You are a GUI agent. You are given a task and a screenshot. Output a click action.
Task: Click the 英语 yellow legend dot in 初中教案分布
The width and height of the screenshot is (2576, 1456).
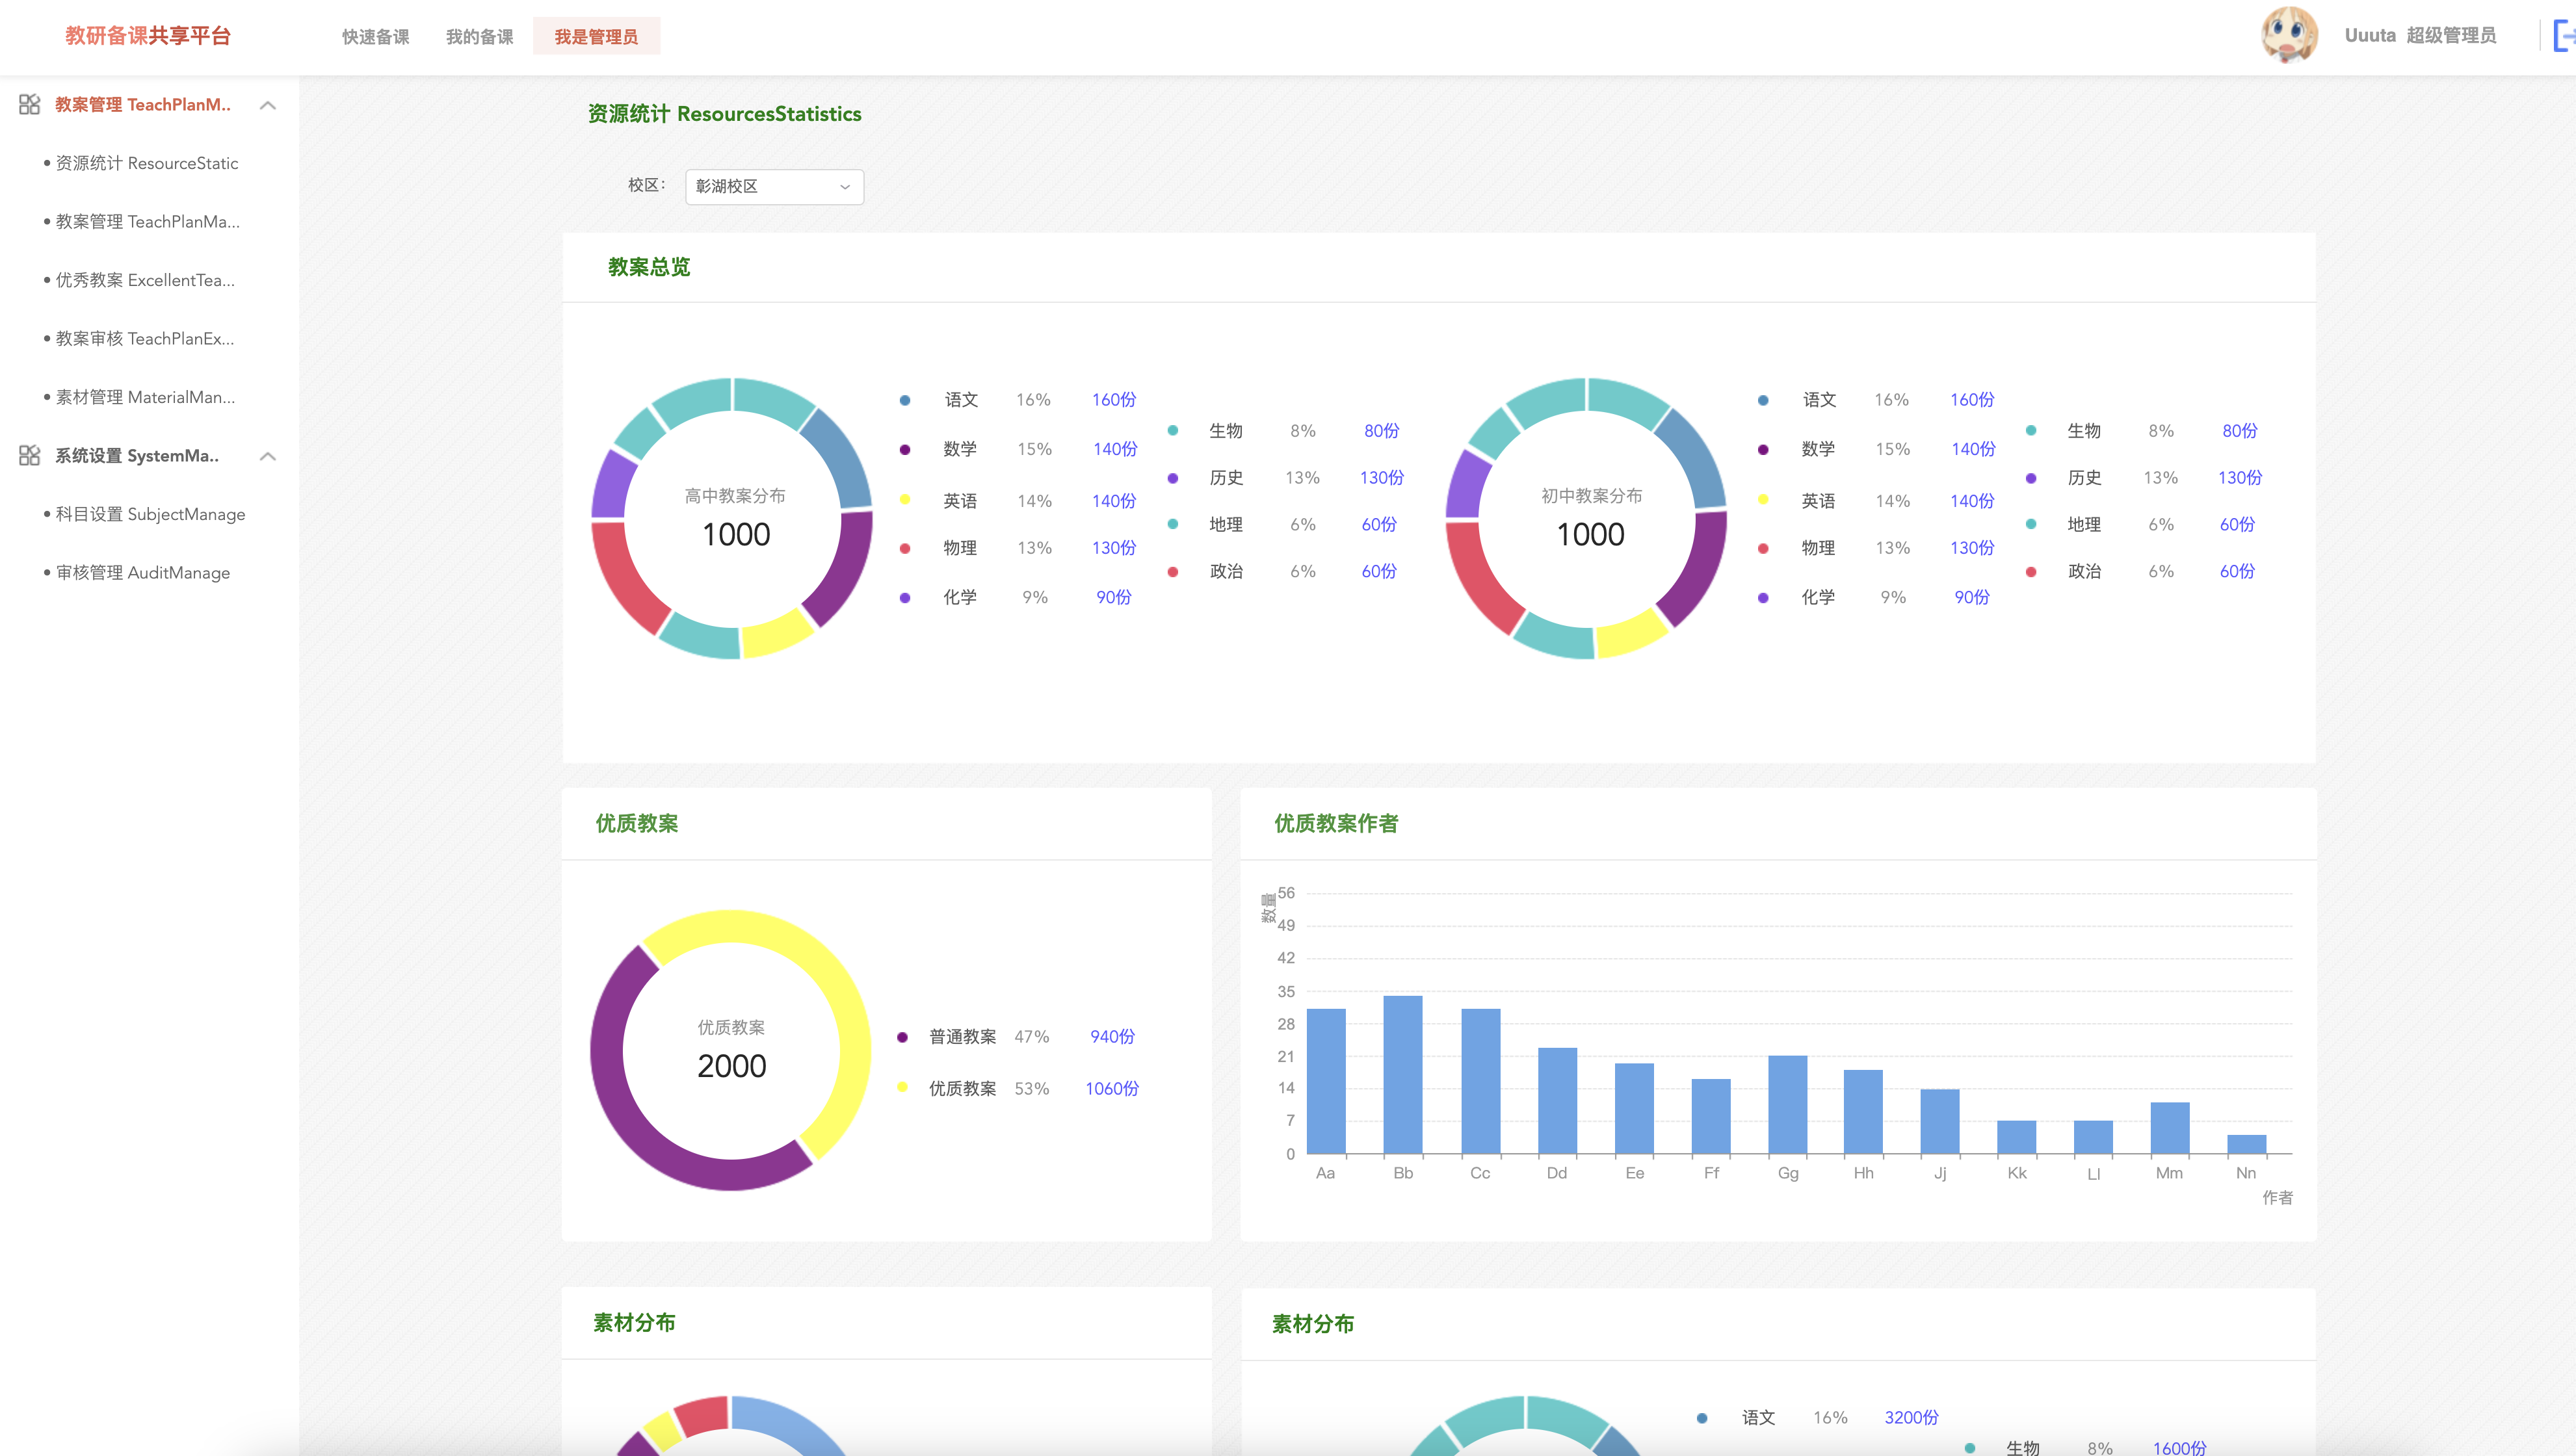click(x=1763, y=499)
